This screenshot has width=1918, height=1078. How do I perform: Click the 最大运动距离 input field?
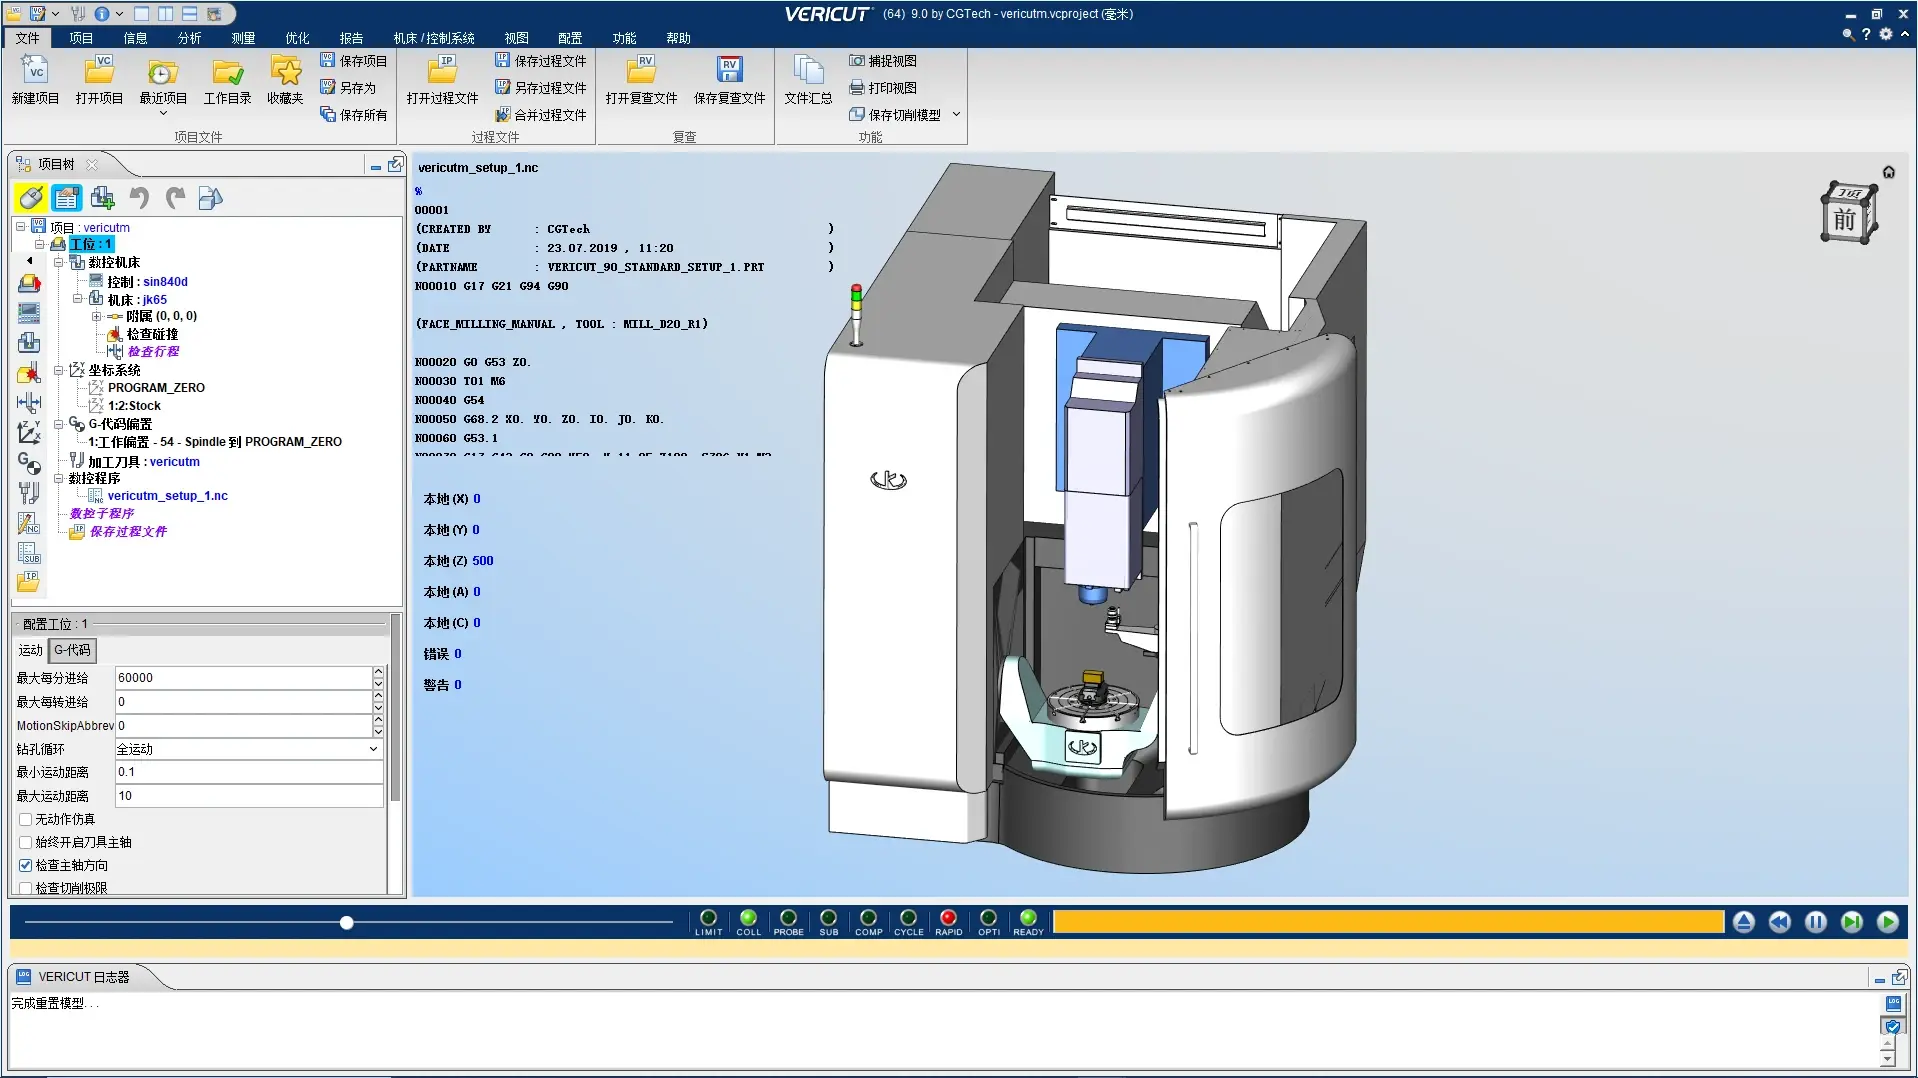pos(249,796)
